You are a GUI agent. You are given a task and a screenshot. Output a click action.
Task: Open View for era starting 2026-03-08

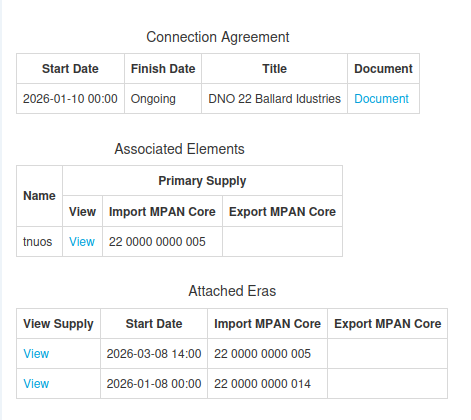36,354
